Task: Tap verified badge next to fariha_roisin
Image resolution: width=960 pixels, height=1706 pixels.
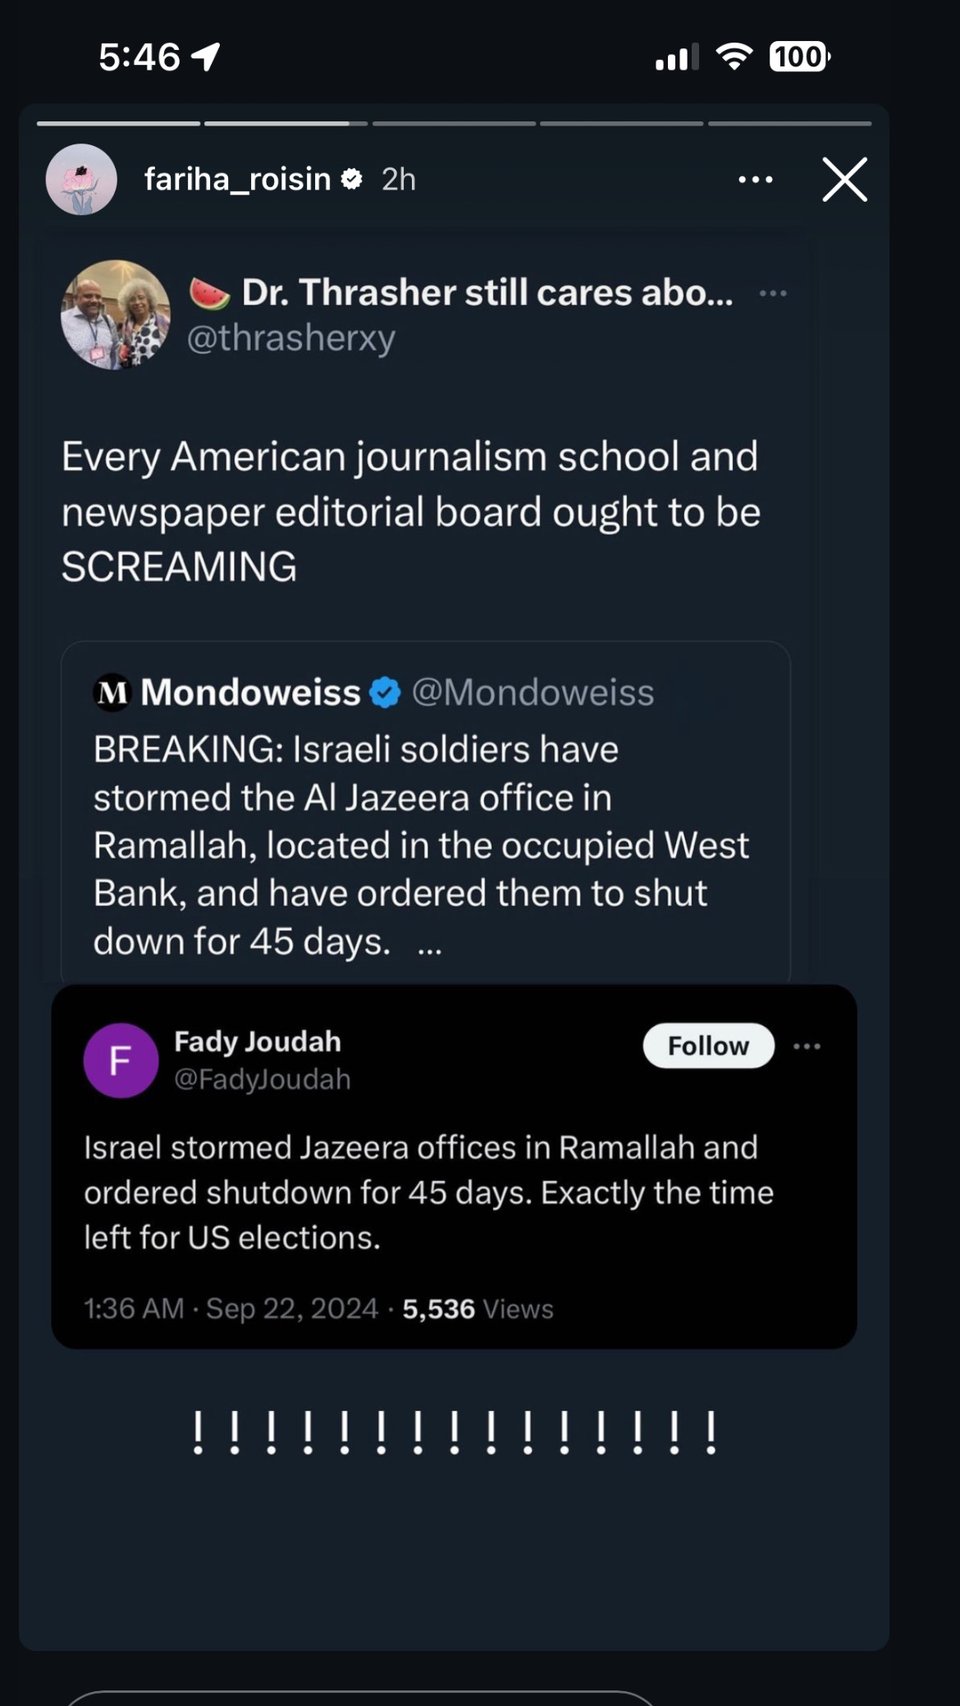Action: point(352,179)
